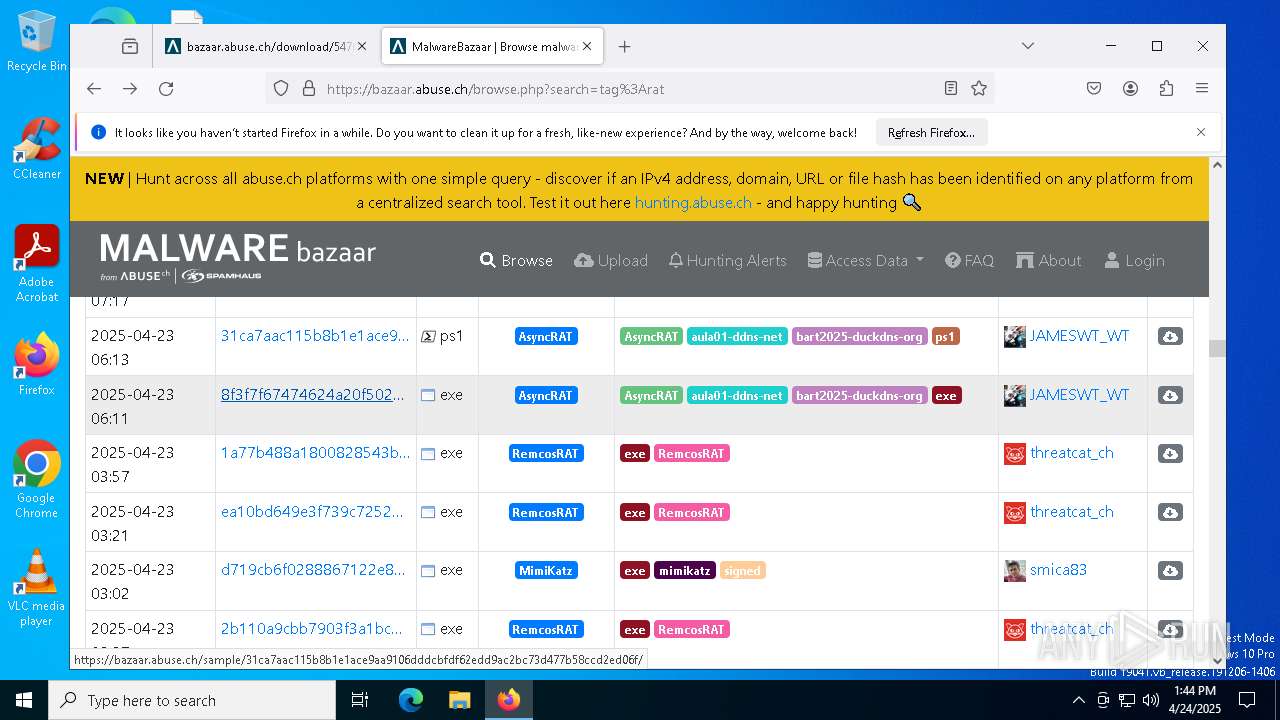Open sample hash 8f3f7f67474624a20f502
Screen dimensions: 1280x720
312,395
